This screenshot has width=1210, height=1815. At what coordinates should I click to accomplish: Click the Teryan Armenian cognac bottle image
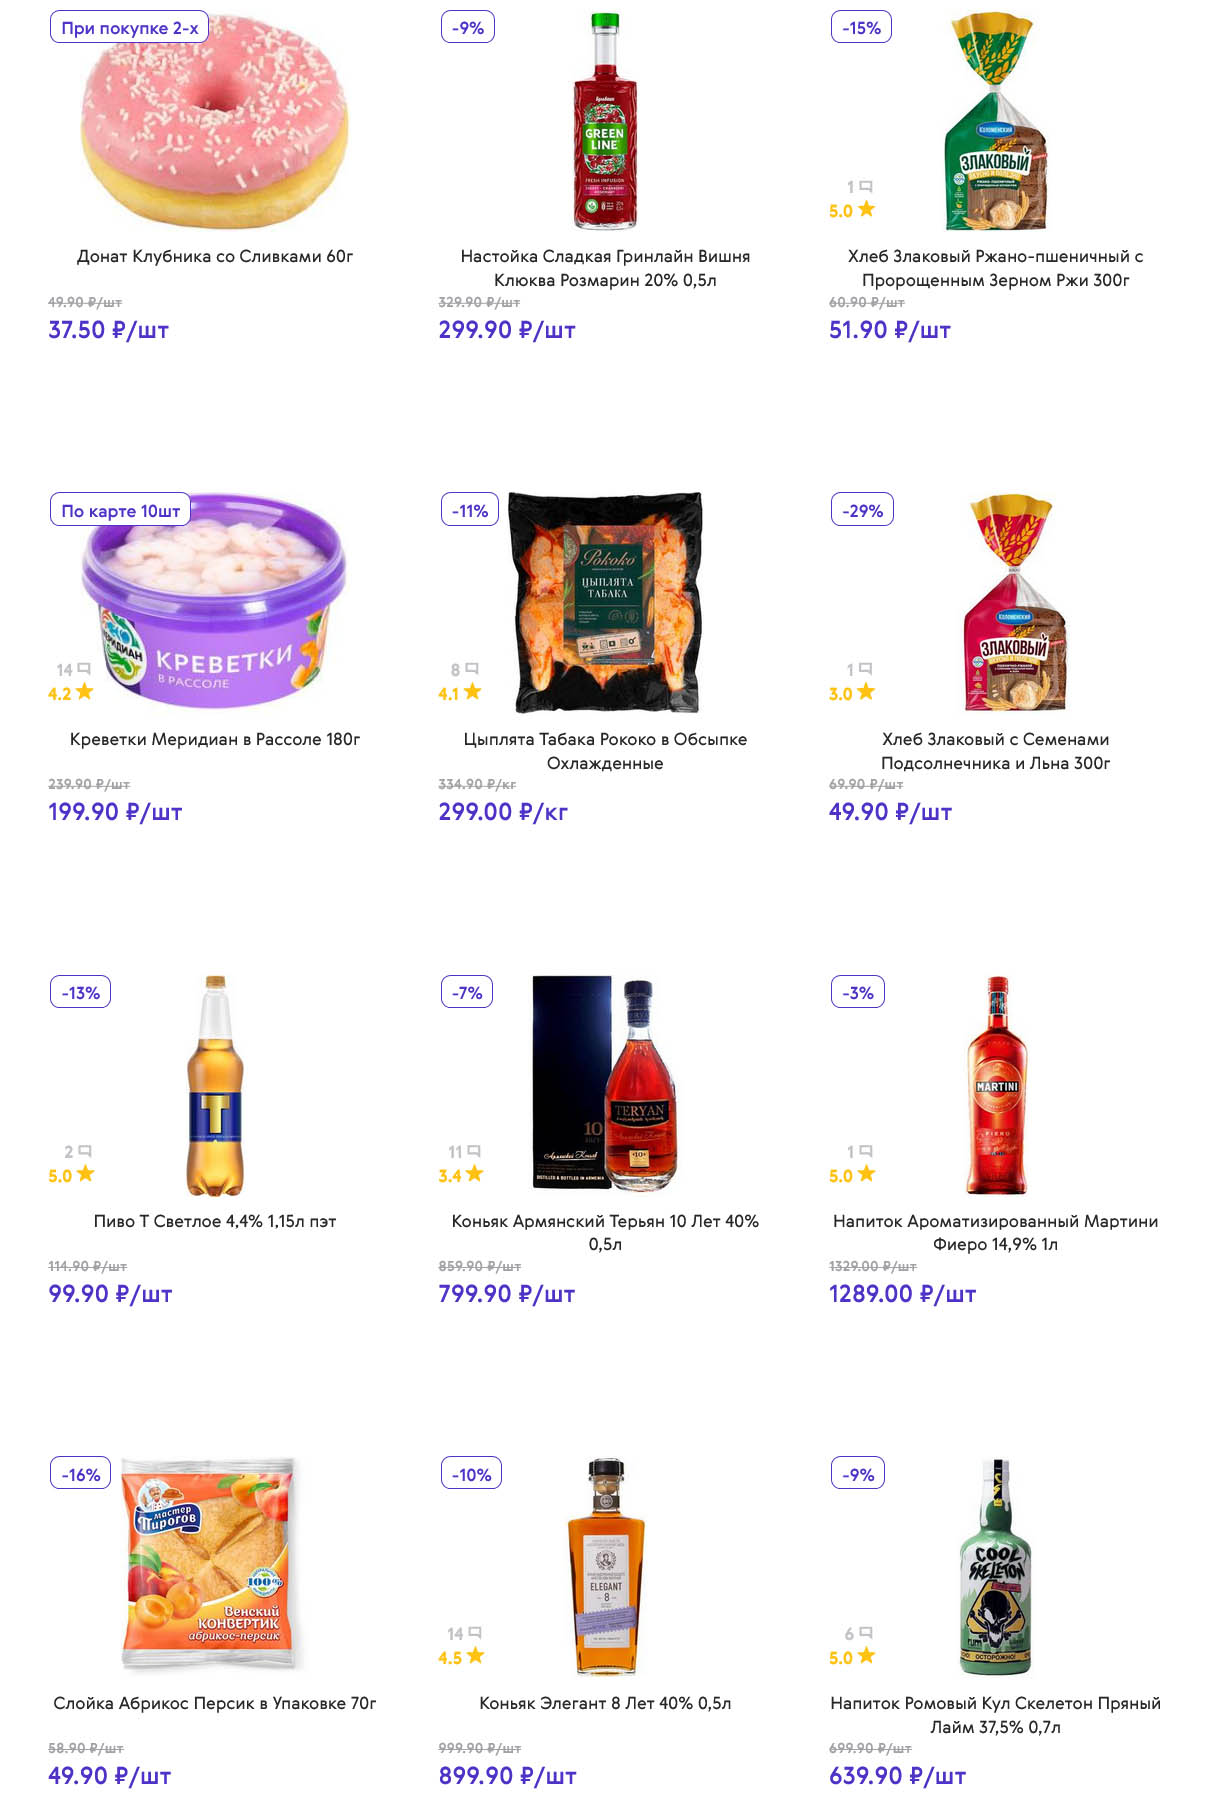605,1084
